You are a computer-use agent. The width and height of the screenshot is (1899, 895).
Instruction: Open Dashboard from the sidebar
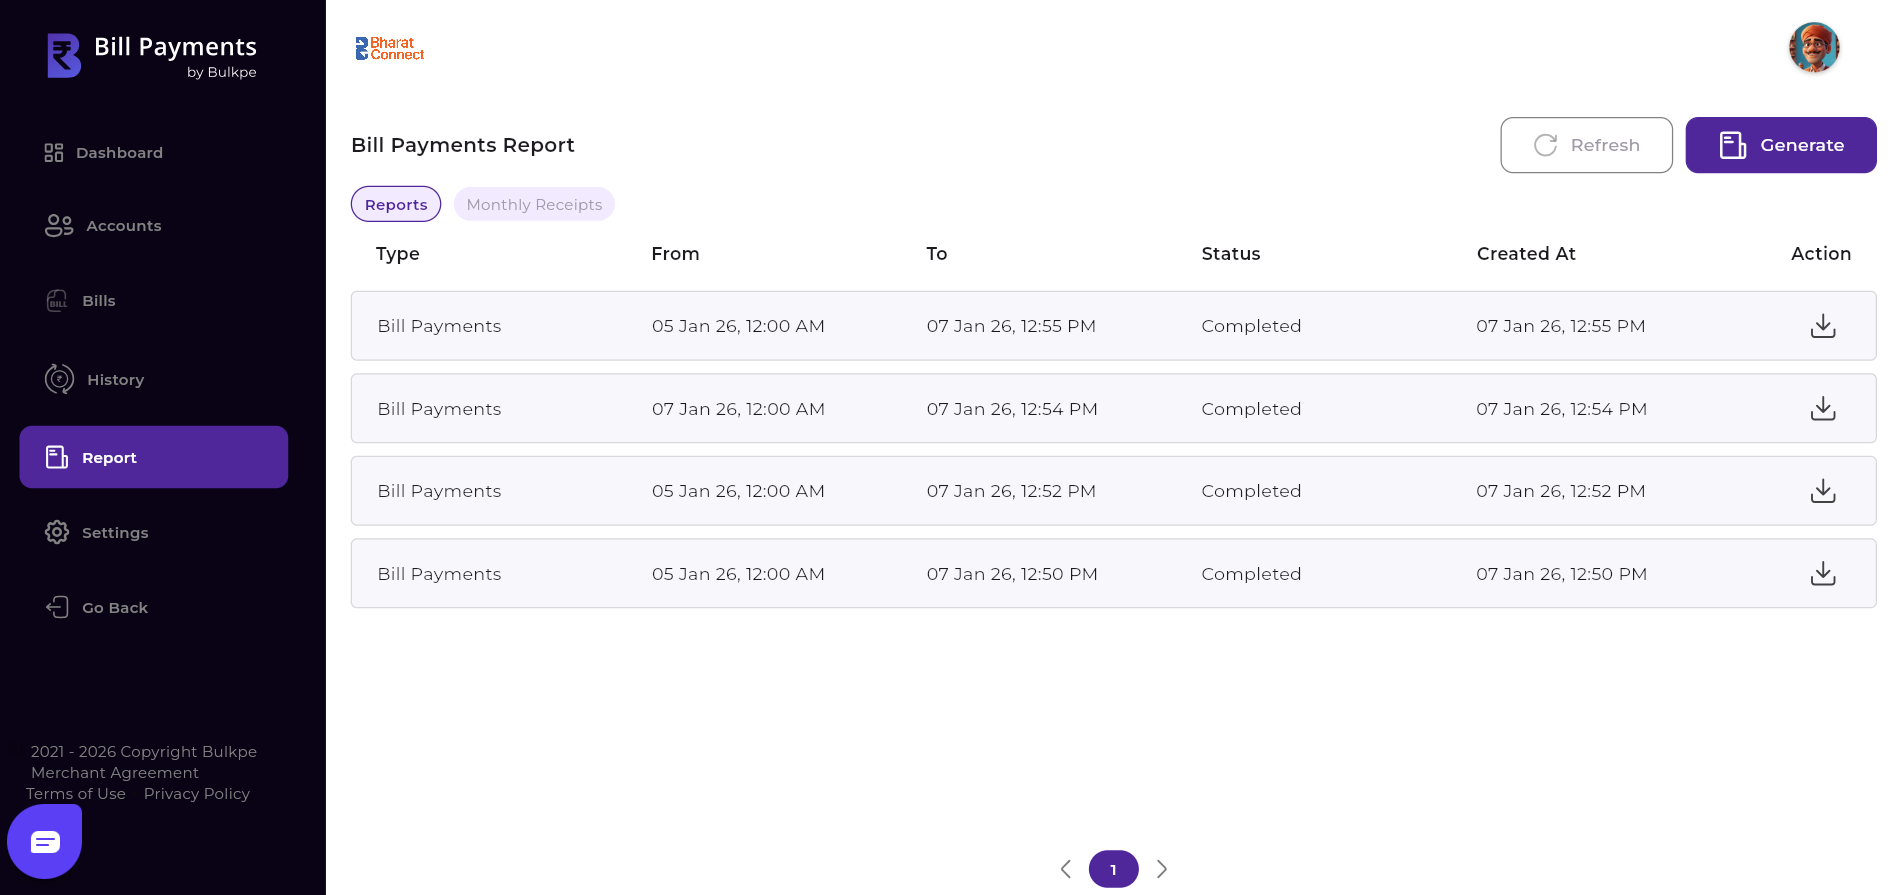tap(119, 153)
